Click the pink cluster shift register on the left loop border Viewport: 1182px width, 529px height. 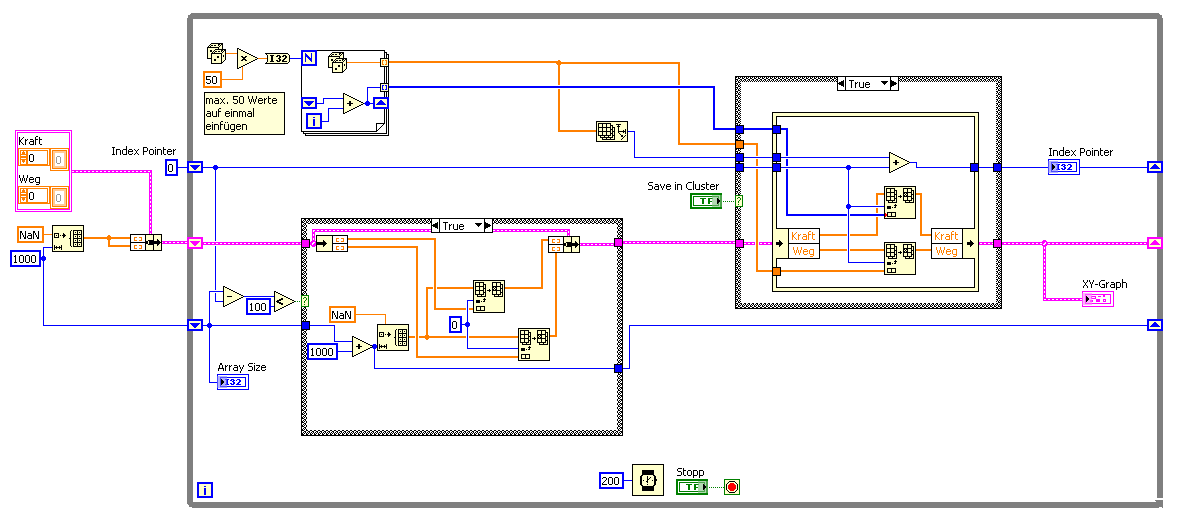click(195, 243)
